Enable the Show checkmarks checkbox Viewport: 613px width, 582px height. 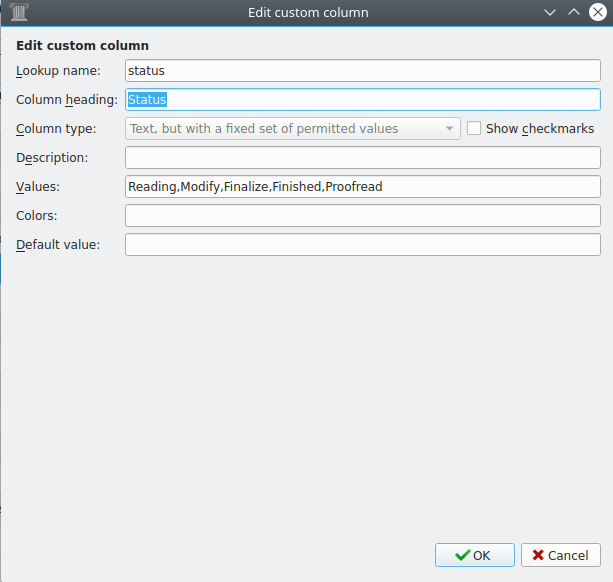475,129
